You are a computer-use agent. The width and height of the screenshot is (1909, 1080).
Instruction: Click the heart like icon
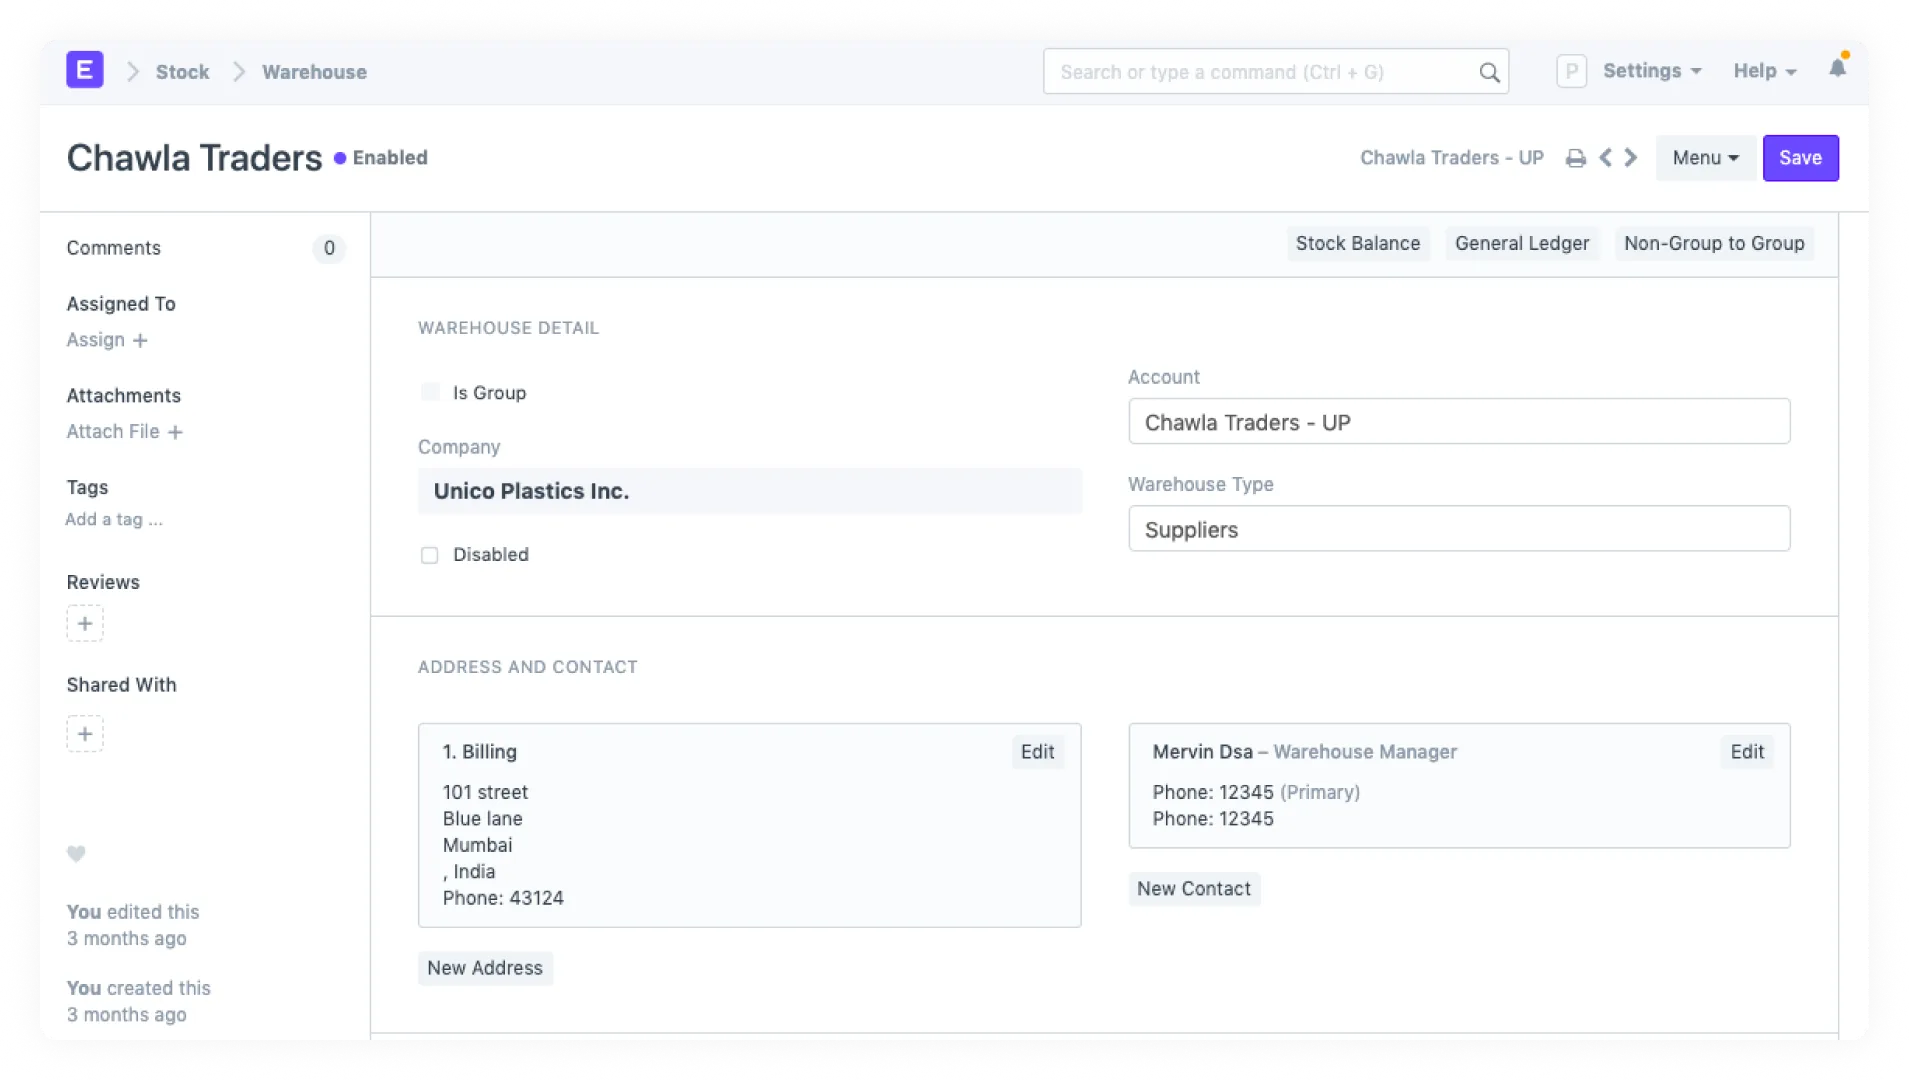[76, 854]
